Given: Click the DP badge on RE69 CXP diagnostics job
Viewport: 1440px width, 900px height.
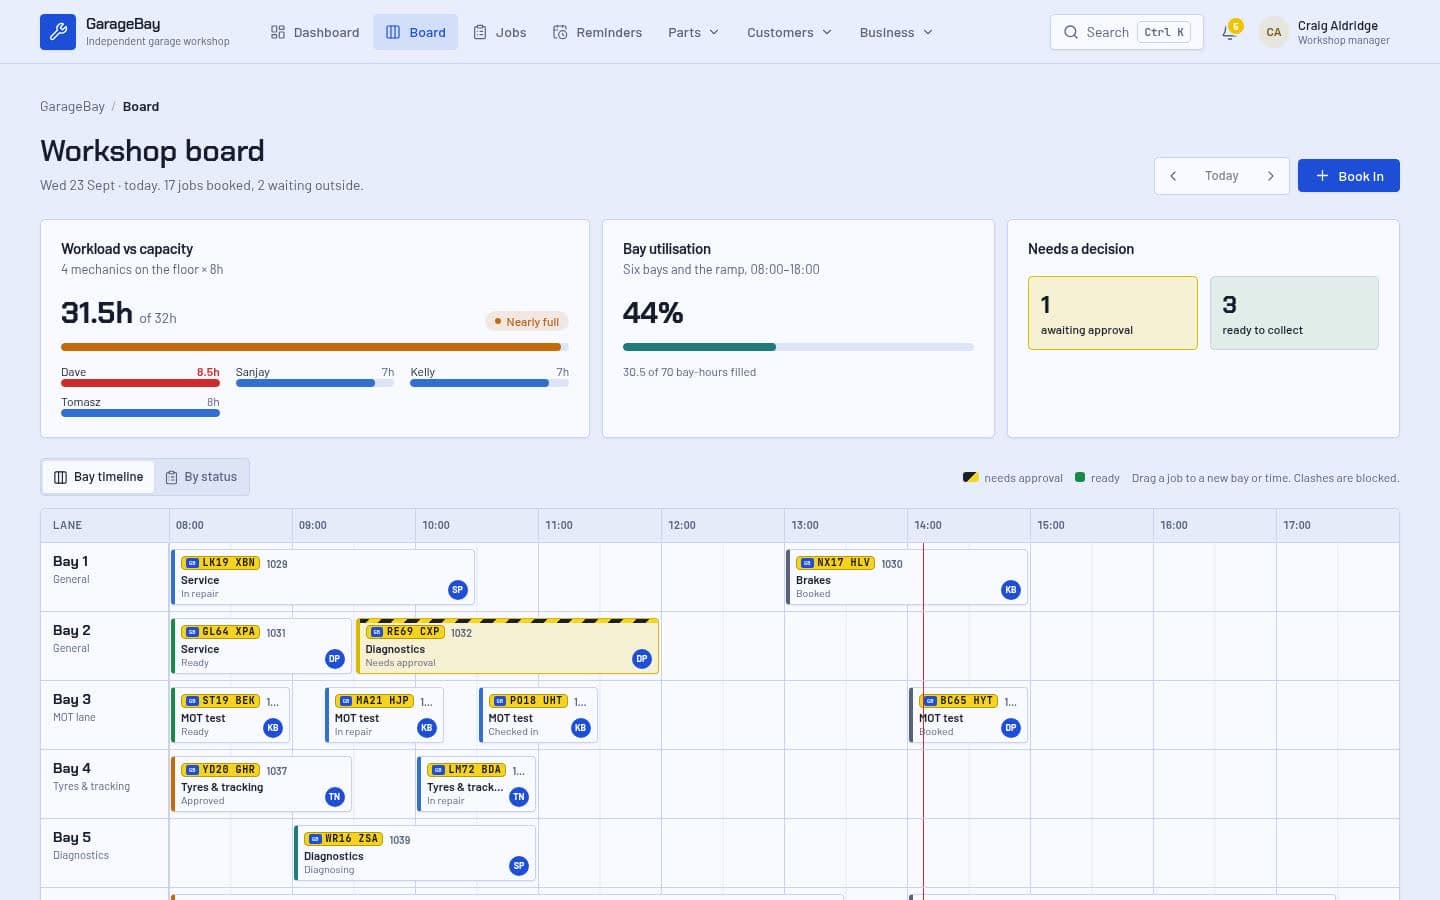Looking at the screenshot, I should click(642, 659).
